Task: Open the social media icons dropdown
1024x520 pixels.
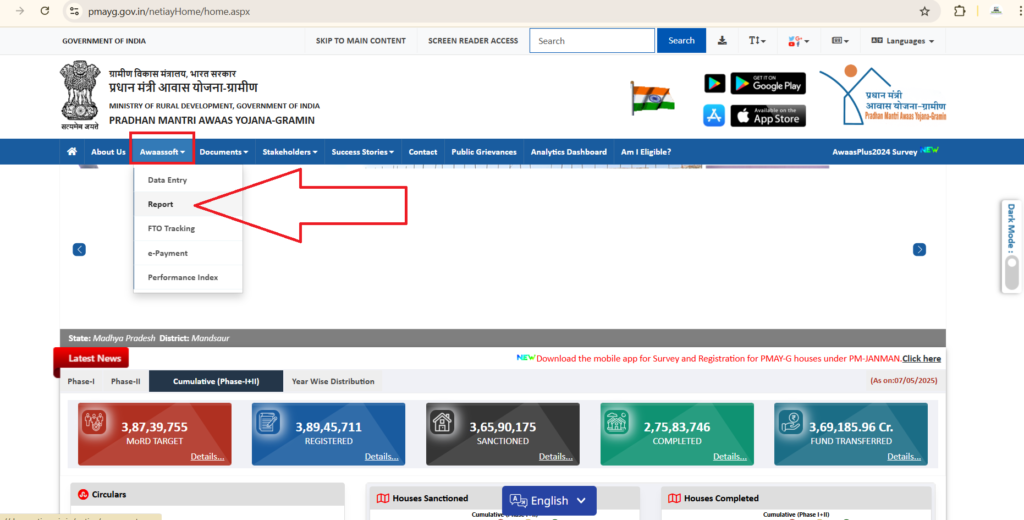Action: pos(798,41)
